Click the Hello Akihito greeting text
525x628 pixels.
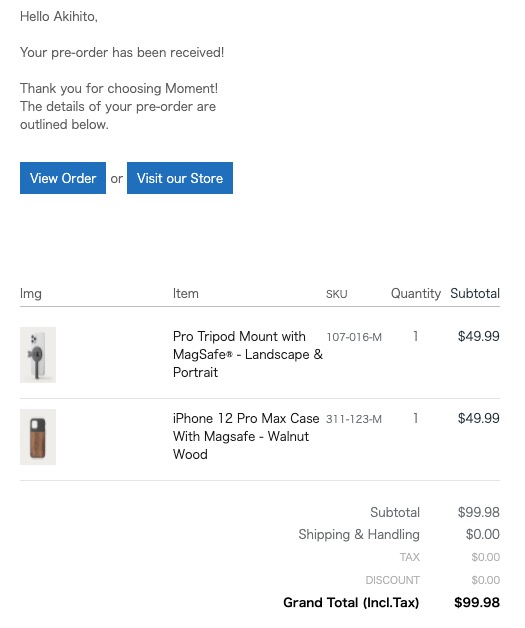click(59, 16)
